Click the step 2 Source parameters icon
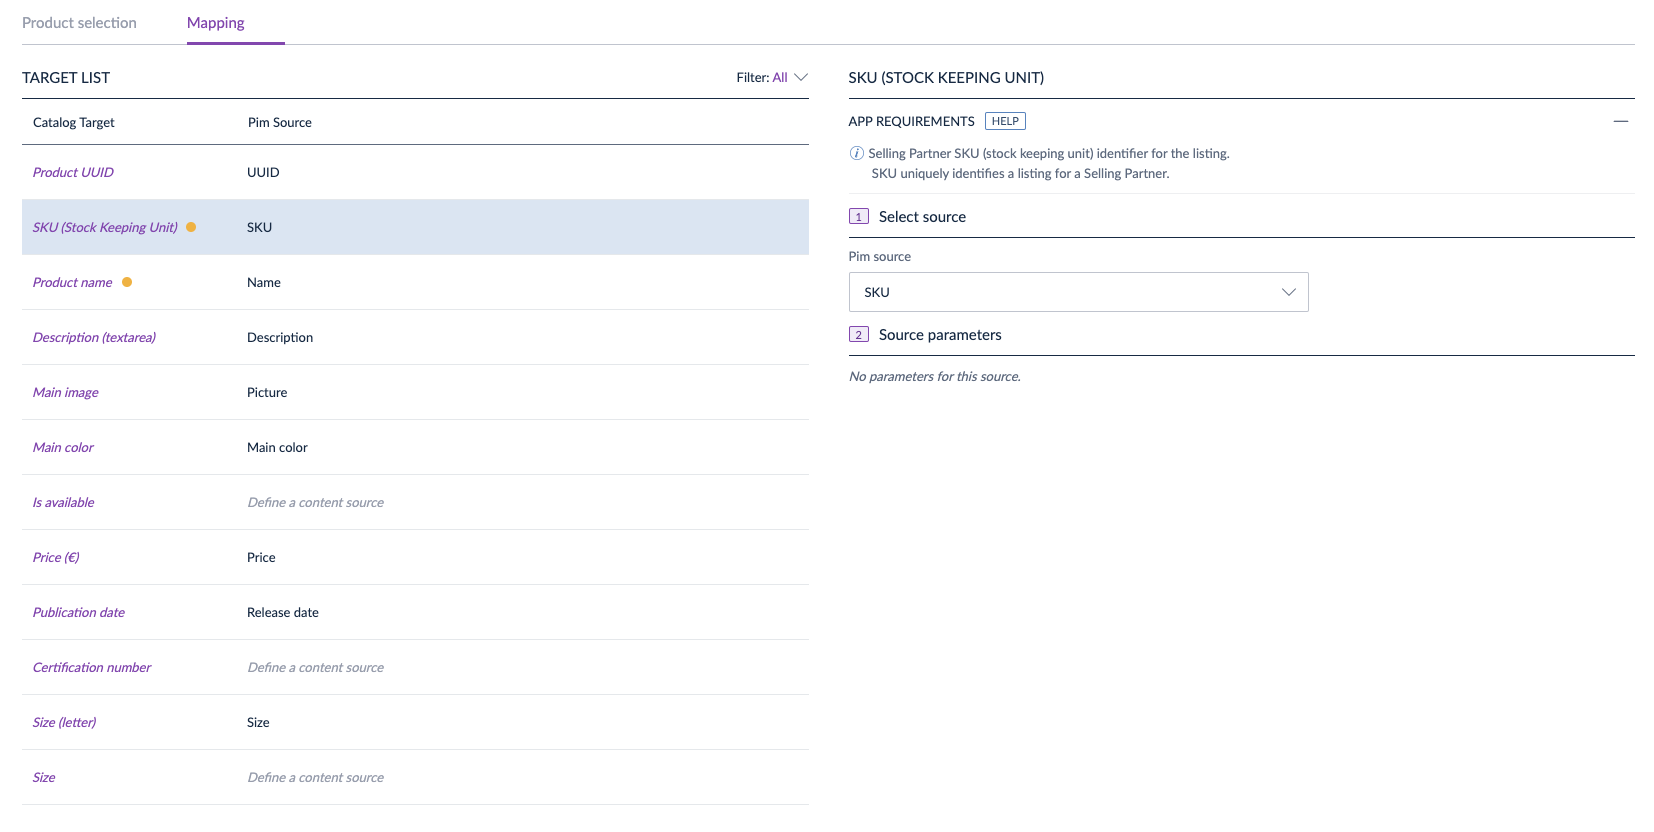 (x=858, y=334)
